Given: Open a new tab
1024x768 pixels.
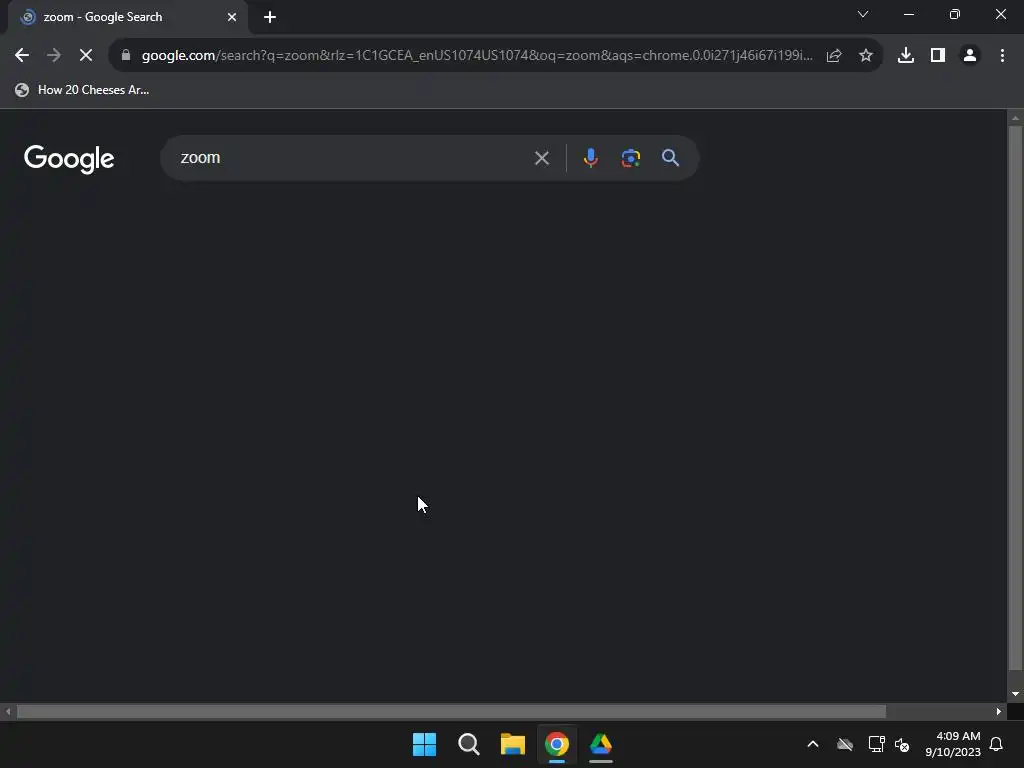Looking at the screenshot, I should tap(270, 17).
